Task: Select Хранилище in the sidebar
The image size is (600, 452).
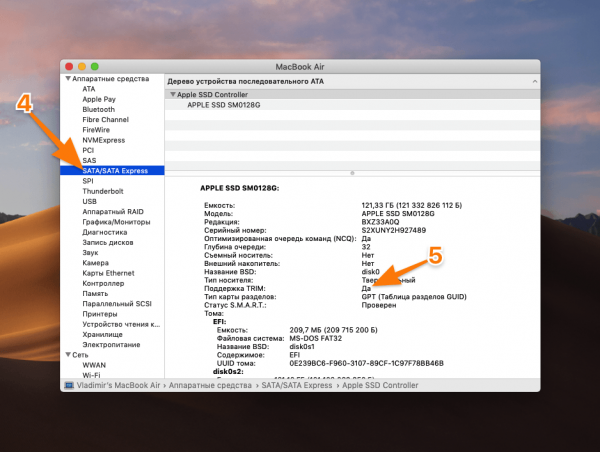Action: (x=103, y=335)
